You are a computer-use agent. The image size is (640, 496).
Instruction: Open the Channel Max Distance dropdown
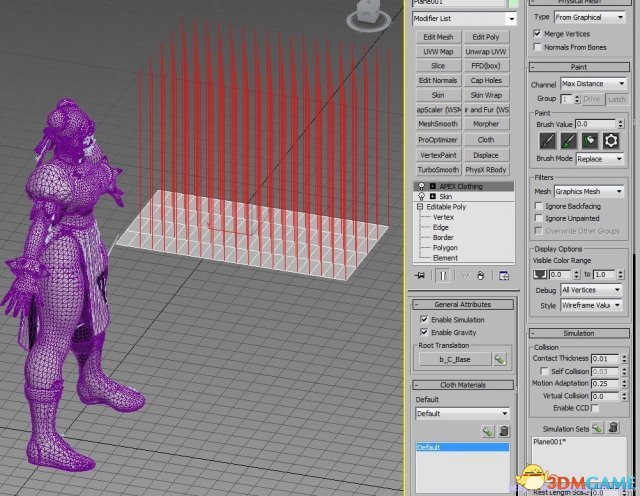tap(593, 84)
